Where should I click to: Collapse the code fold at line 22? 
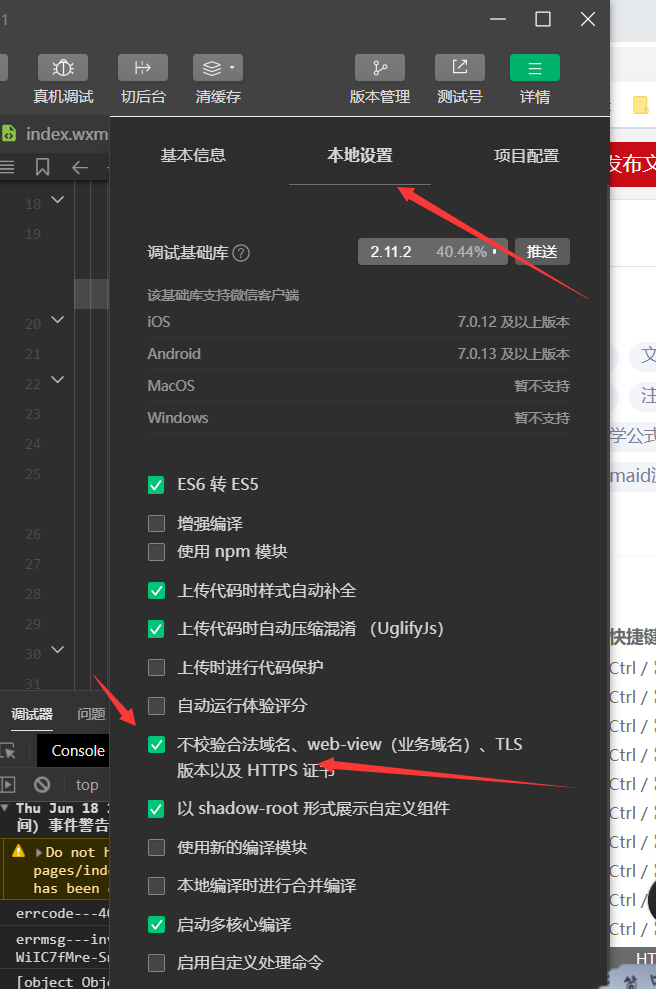pyautogui.click(x=57, y=380)
